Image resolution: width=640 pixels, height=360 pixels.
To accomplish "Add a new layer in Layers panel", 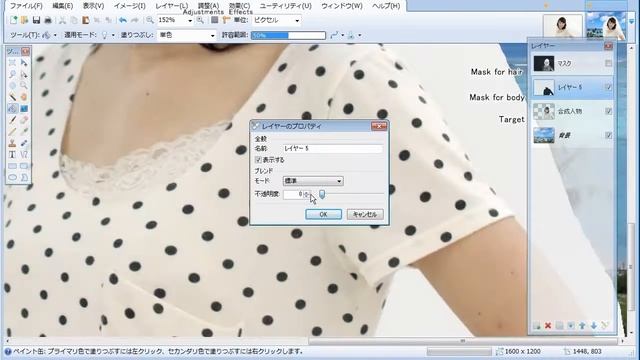I will tap(537, 325).
